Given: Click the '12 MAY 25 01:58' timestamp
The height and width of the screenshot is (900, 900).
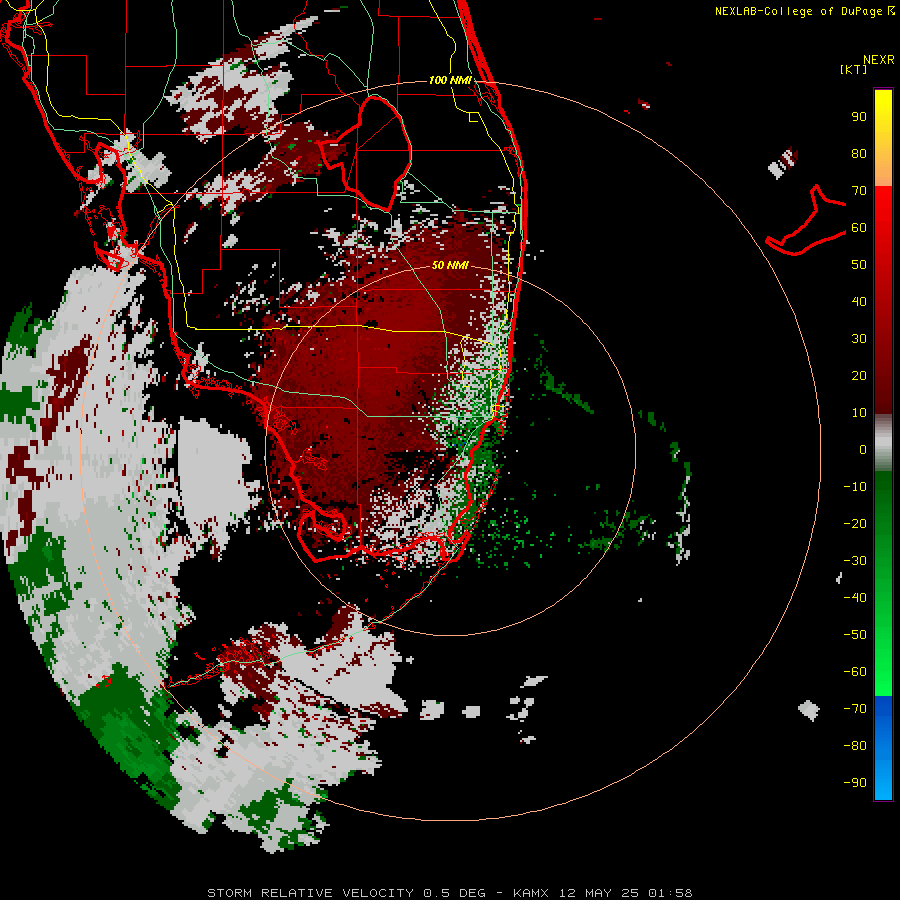Looking at the screenshot, I should tap(626, 893).
